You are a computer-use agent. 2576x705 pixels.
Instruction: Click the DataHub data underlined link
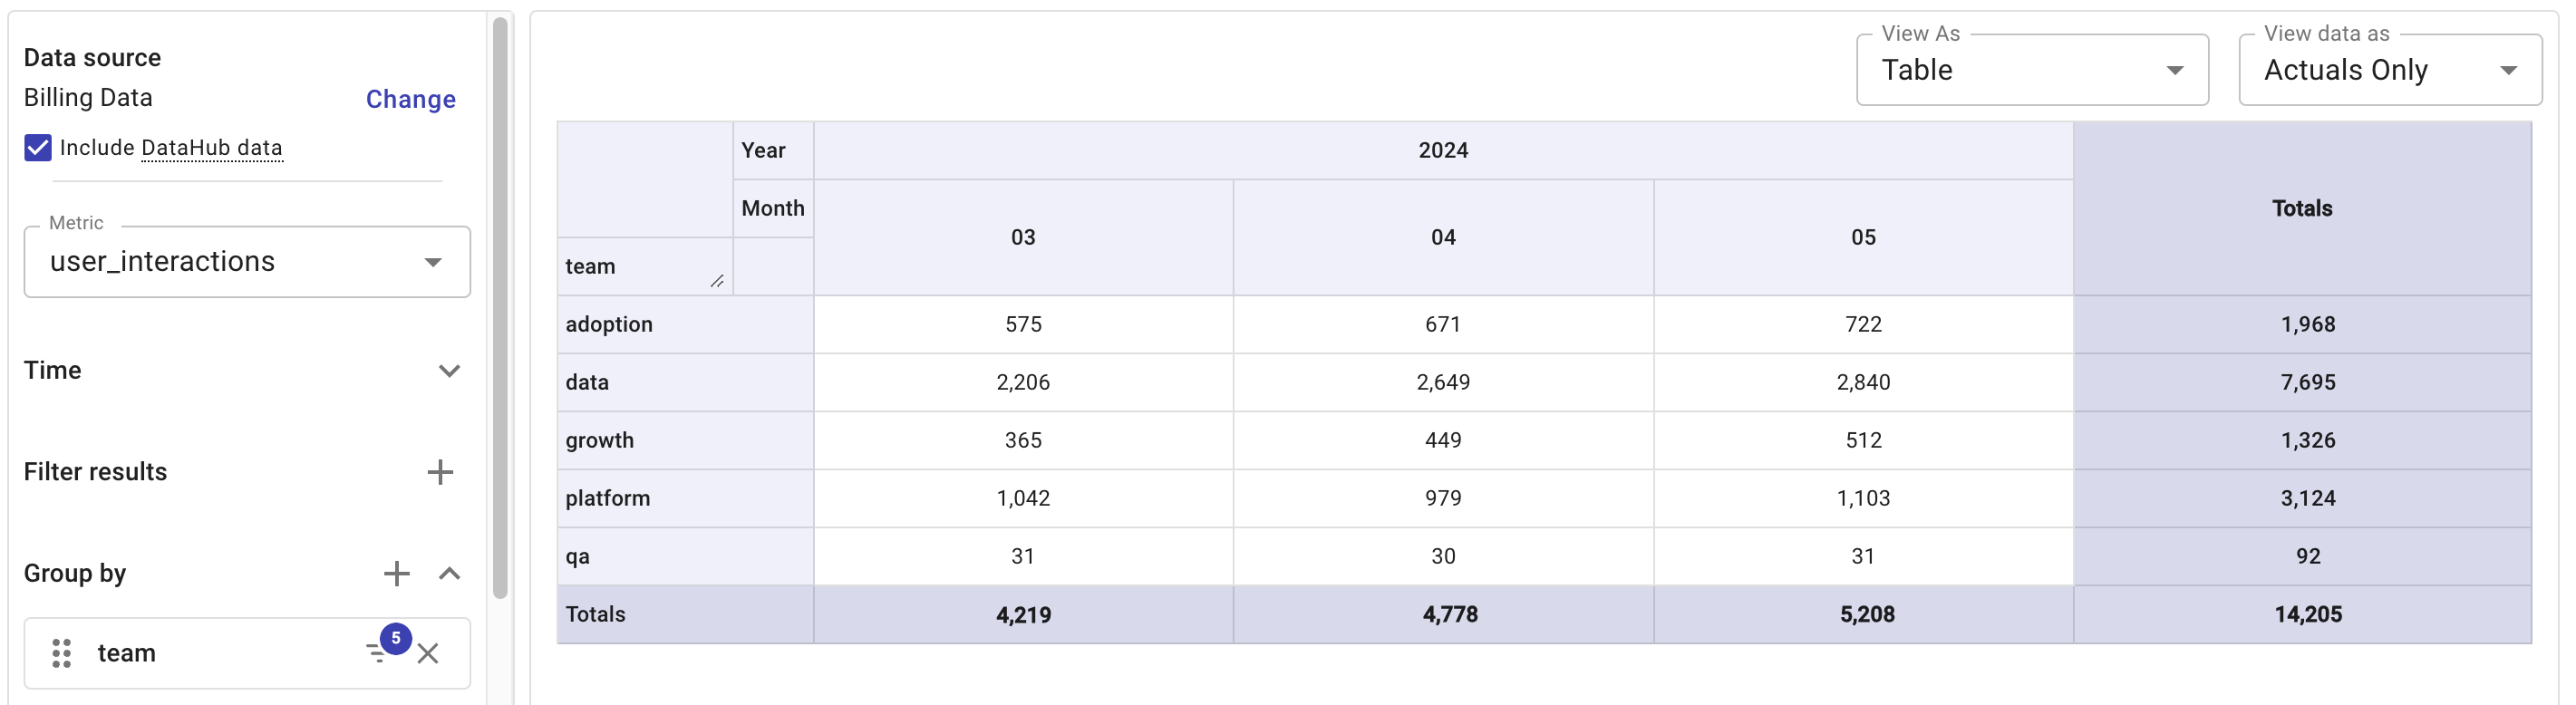pyautogui.click(x=211, y=148)
